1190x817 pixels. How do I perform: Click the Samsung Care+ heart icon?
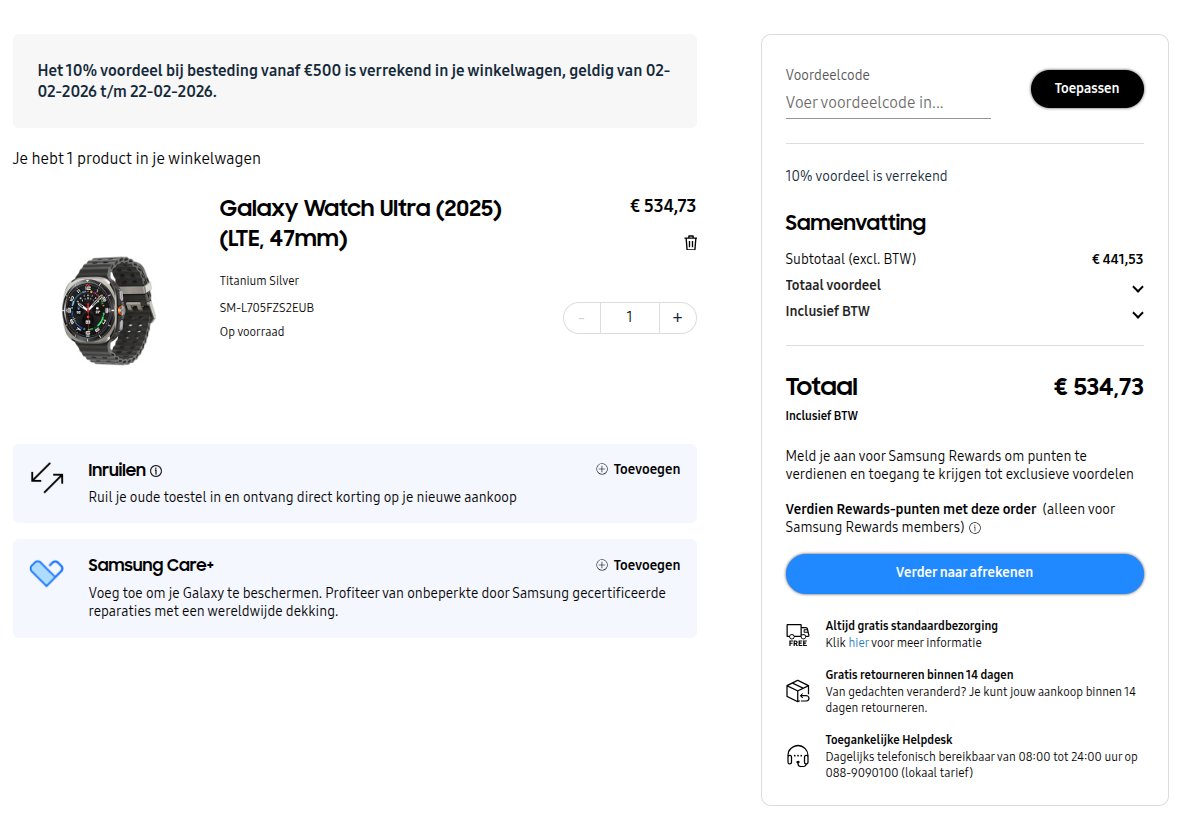point(46,573)
